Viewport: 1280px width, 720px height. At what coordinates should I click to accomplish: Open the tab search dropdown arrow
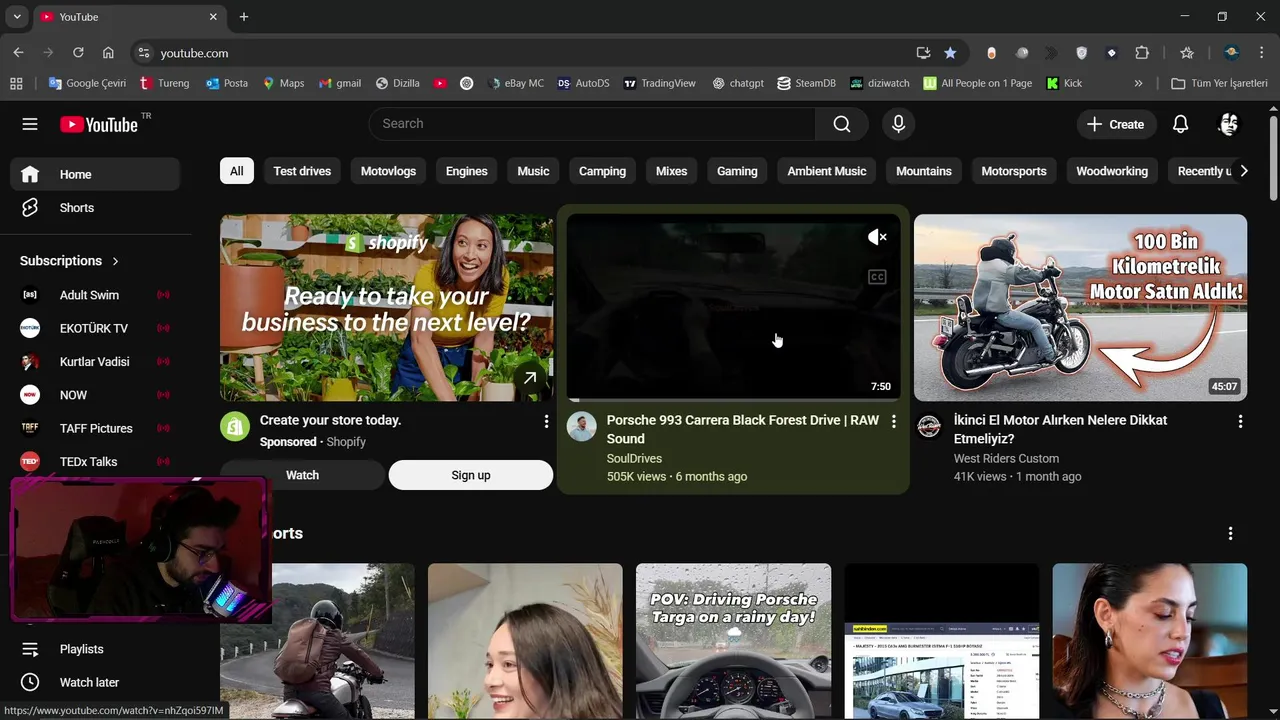click(17, 17)
